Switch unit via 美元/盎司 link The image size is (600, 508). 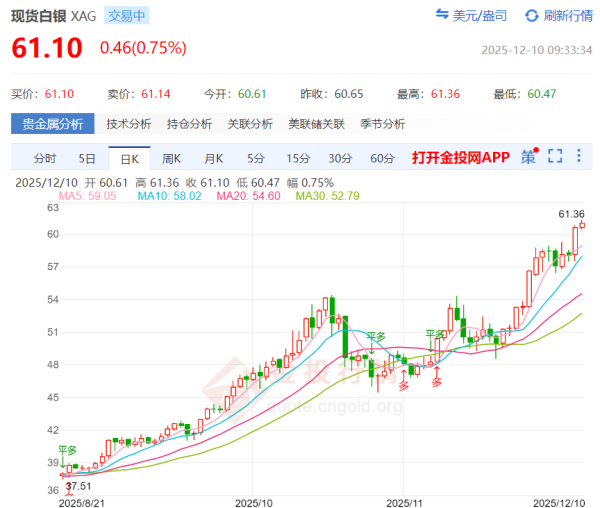click(x=479, y=16)
